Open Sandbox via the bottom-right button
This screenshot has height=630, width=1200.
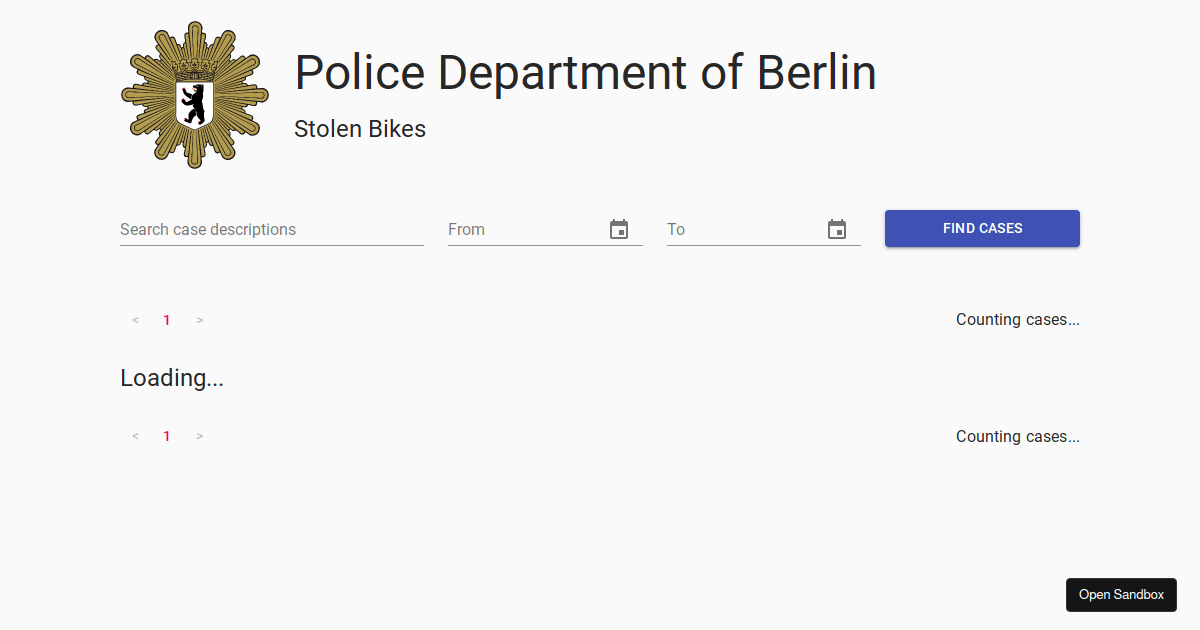[1121, 595]
